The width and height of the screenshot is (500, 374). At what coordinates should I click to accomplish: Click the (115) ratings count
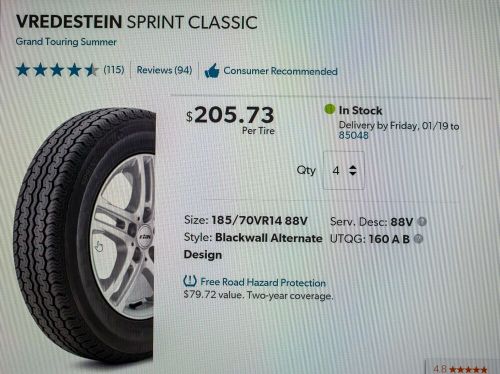(114, 70)
